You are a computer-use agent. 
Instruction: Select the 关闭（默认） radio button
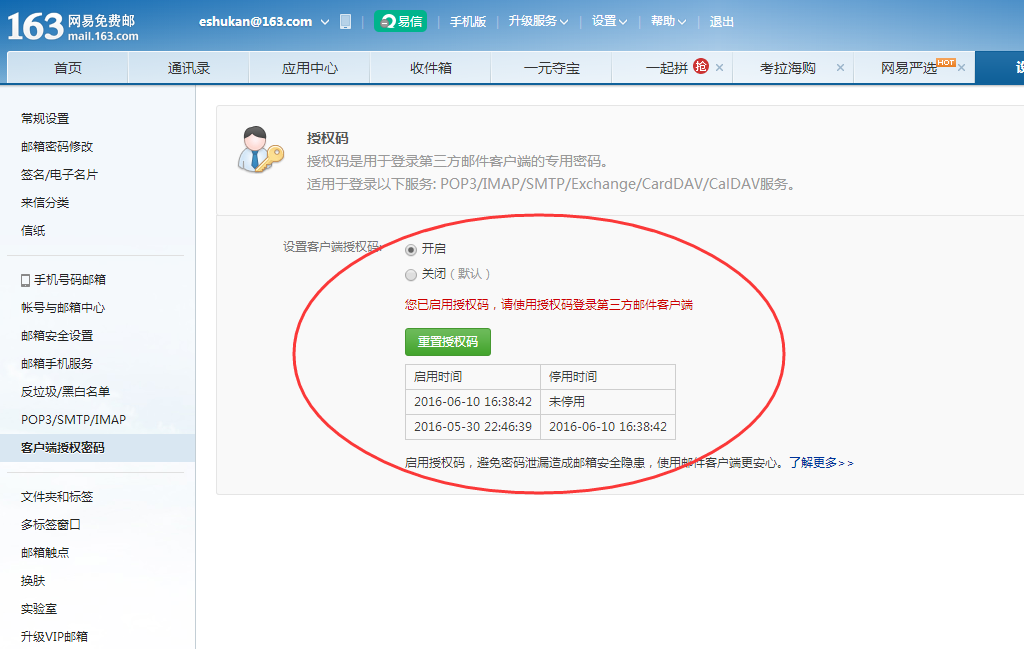[411, 273]
